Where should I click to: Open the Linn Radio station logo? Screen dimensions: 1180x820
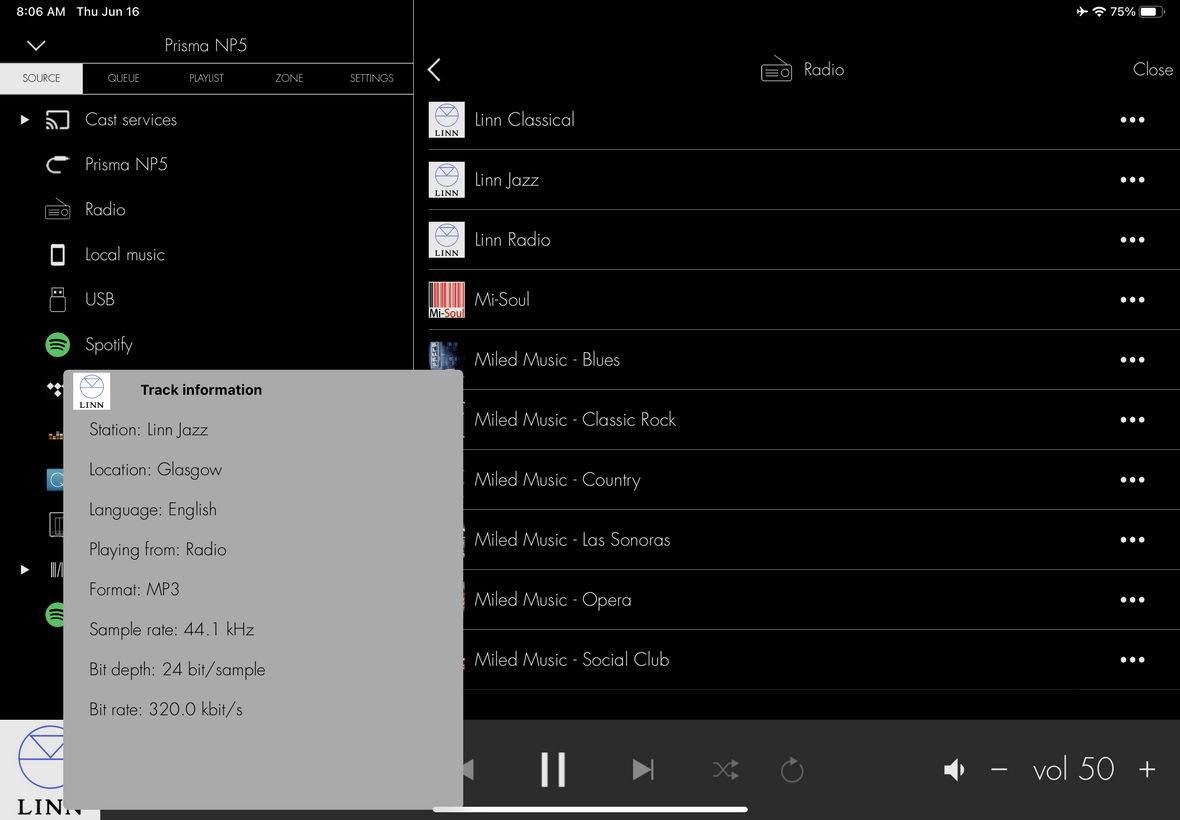point(446,239)
